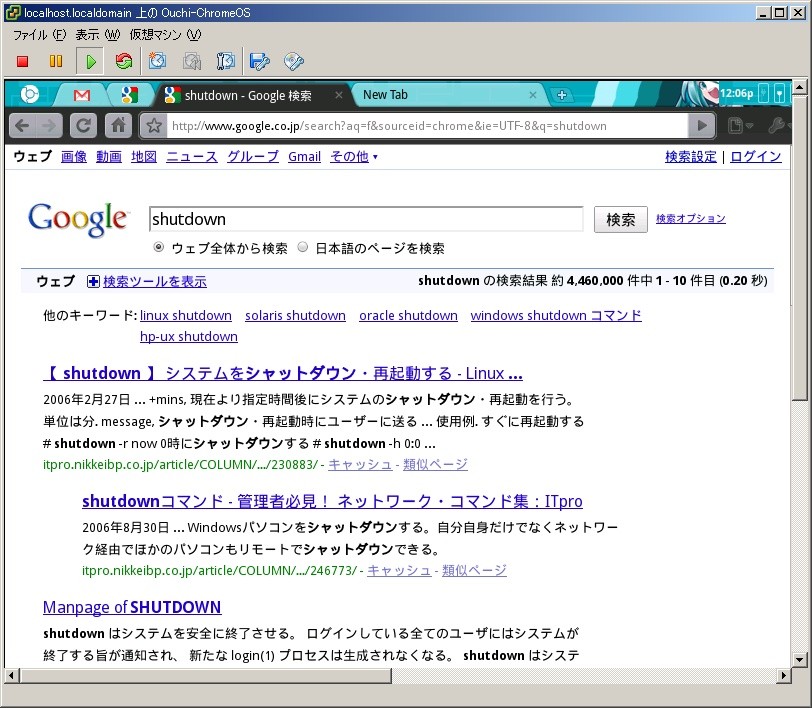The width and height of the screenshot is (812, 708).
Task: Open the page menu dropdown
Action: [x=740, y=126]
